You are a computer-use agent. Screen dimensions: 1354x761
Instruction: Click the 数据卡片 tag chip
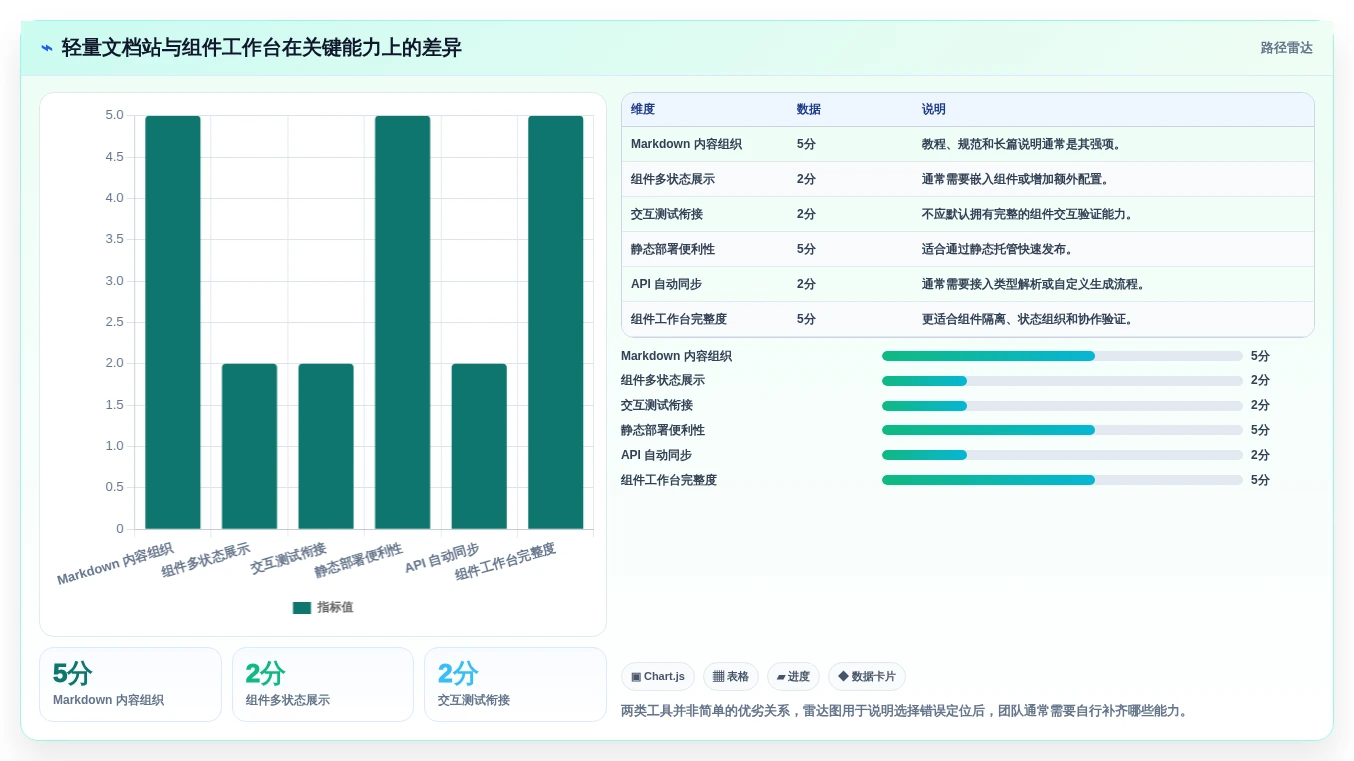[867, 677]
